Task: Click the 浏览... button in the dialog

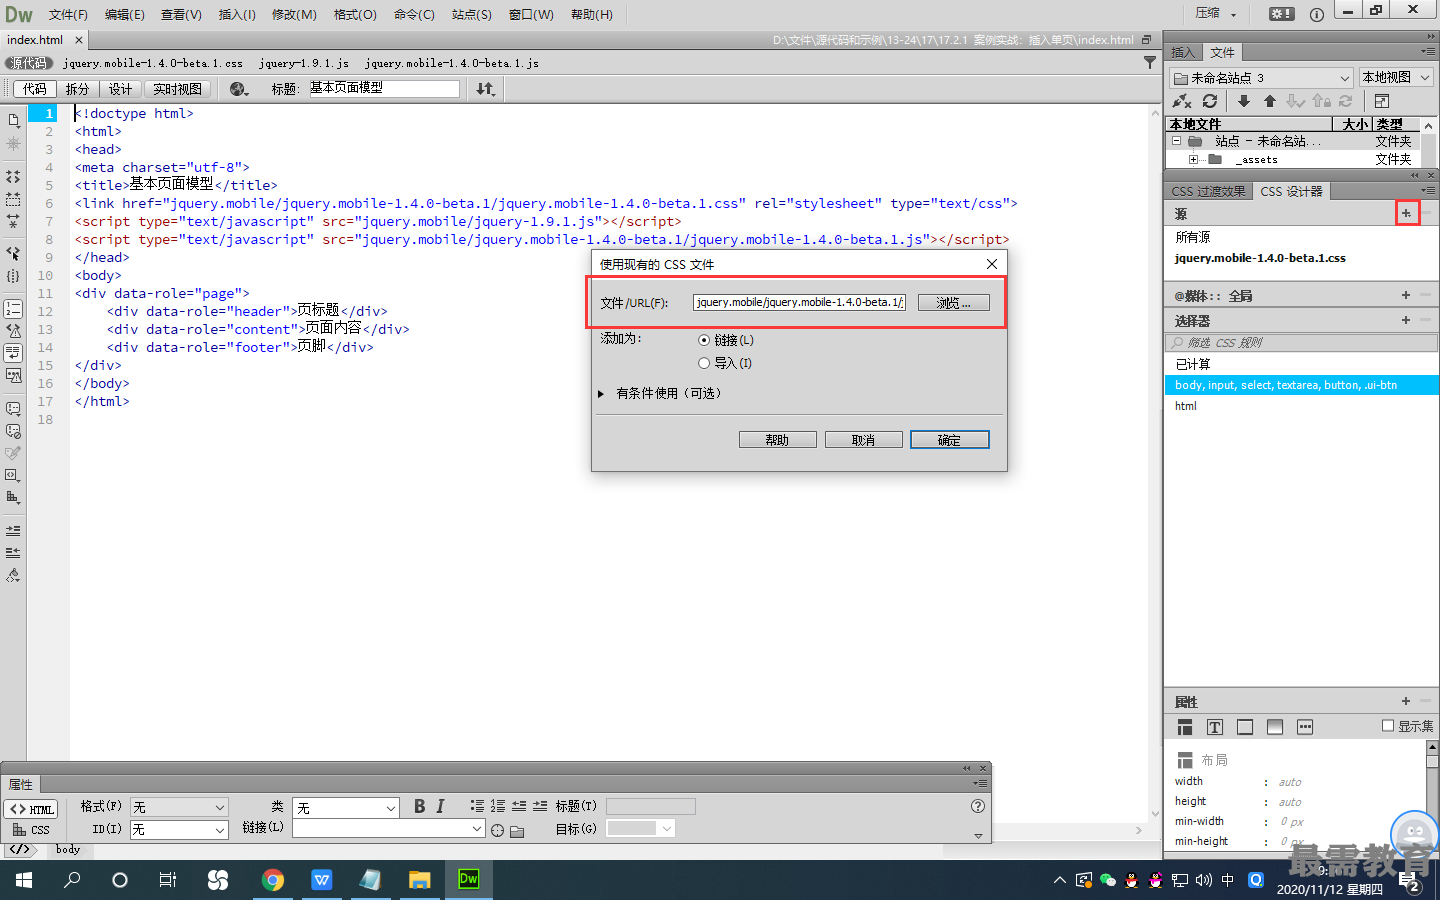Action: point(953,302)
